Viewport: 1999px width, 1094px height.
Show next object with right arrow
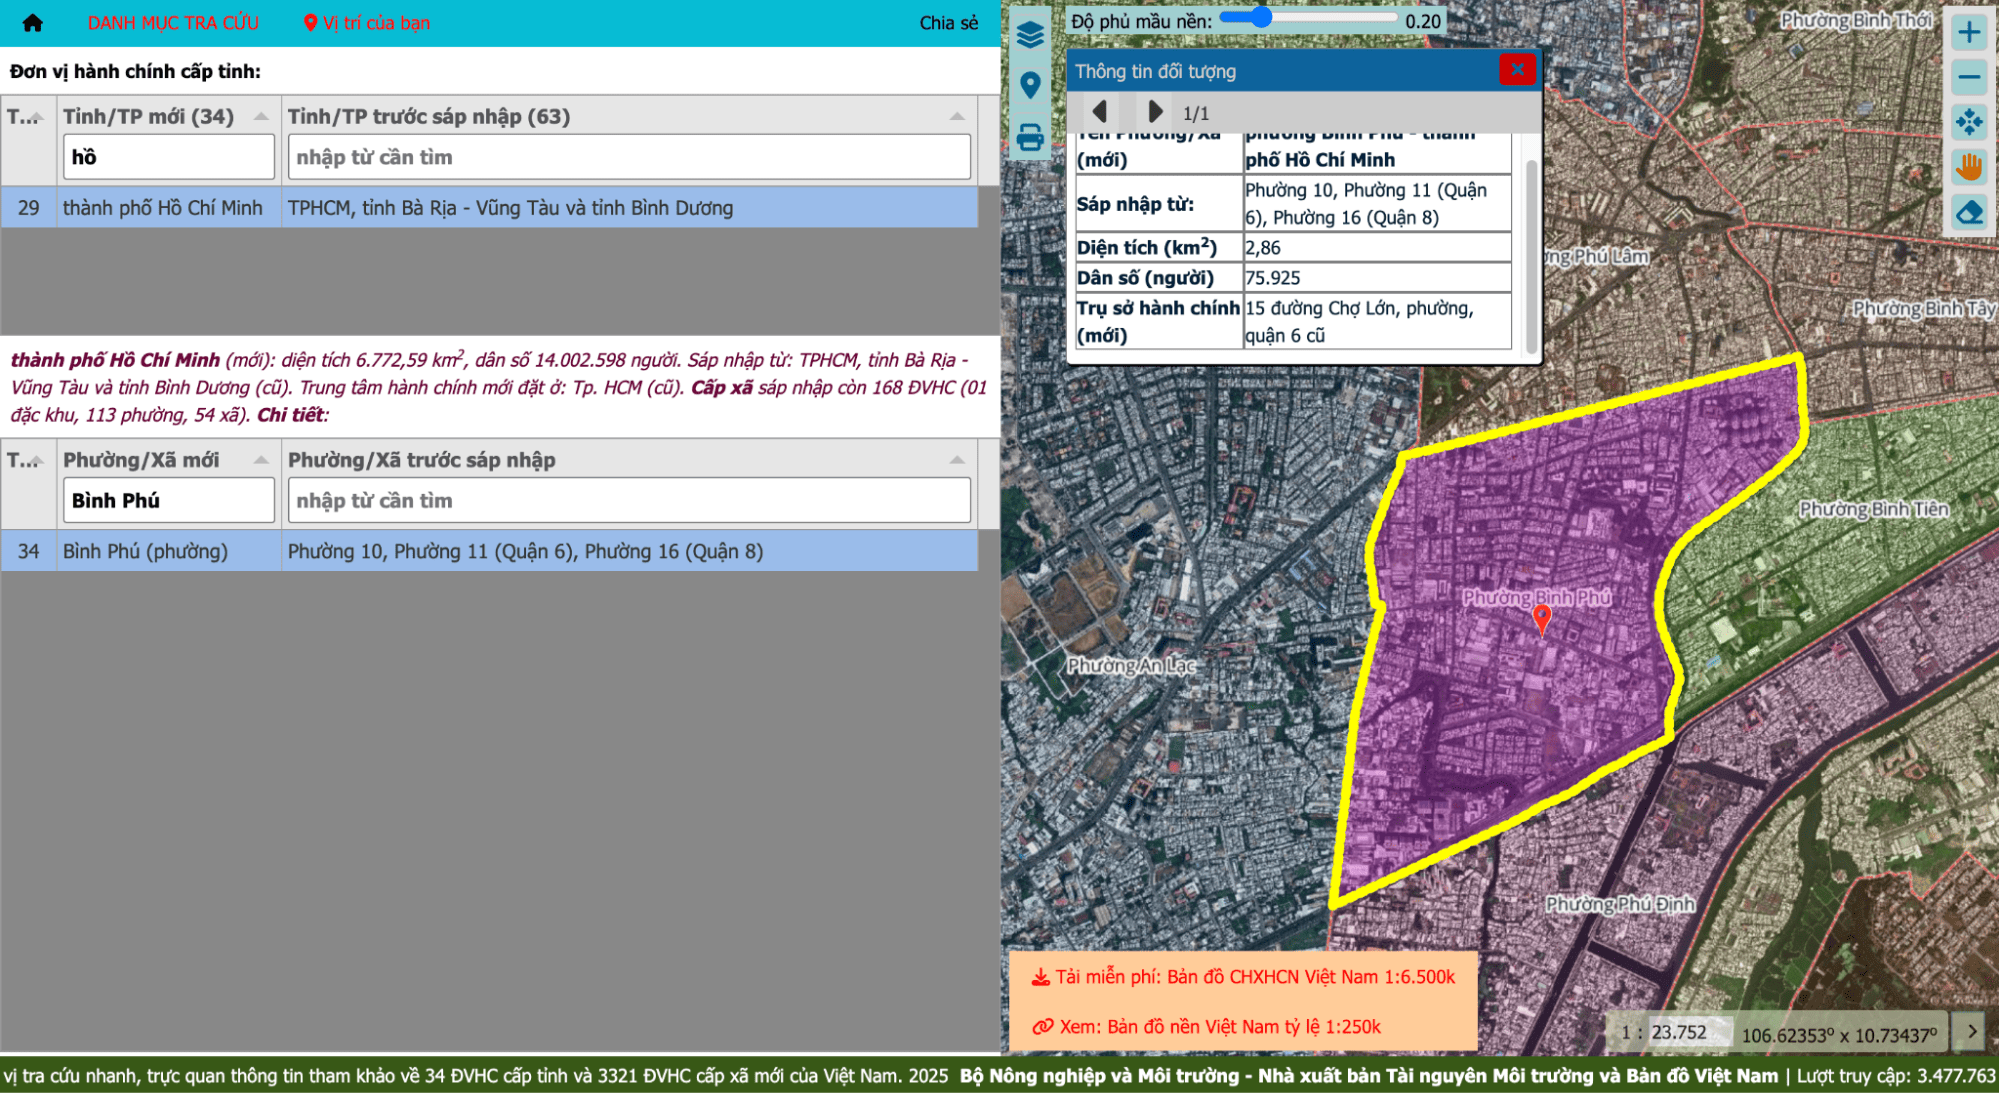click(x=1155, y=112)
